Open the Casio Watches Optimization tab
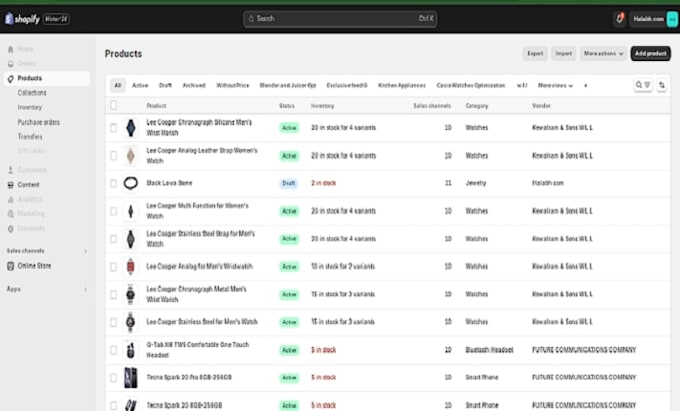680x411 pixels. coord(471,85)
